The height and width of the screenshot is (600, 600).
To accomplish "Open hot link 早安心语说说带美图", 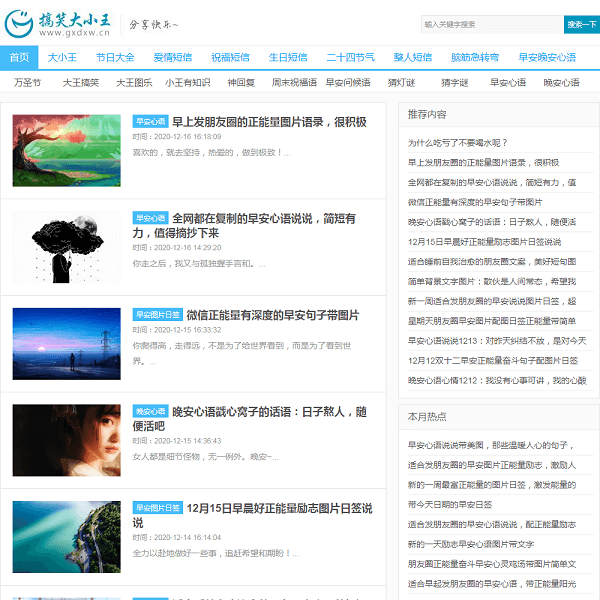I will (491, 445).
